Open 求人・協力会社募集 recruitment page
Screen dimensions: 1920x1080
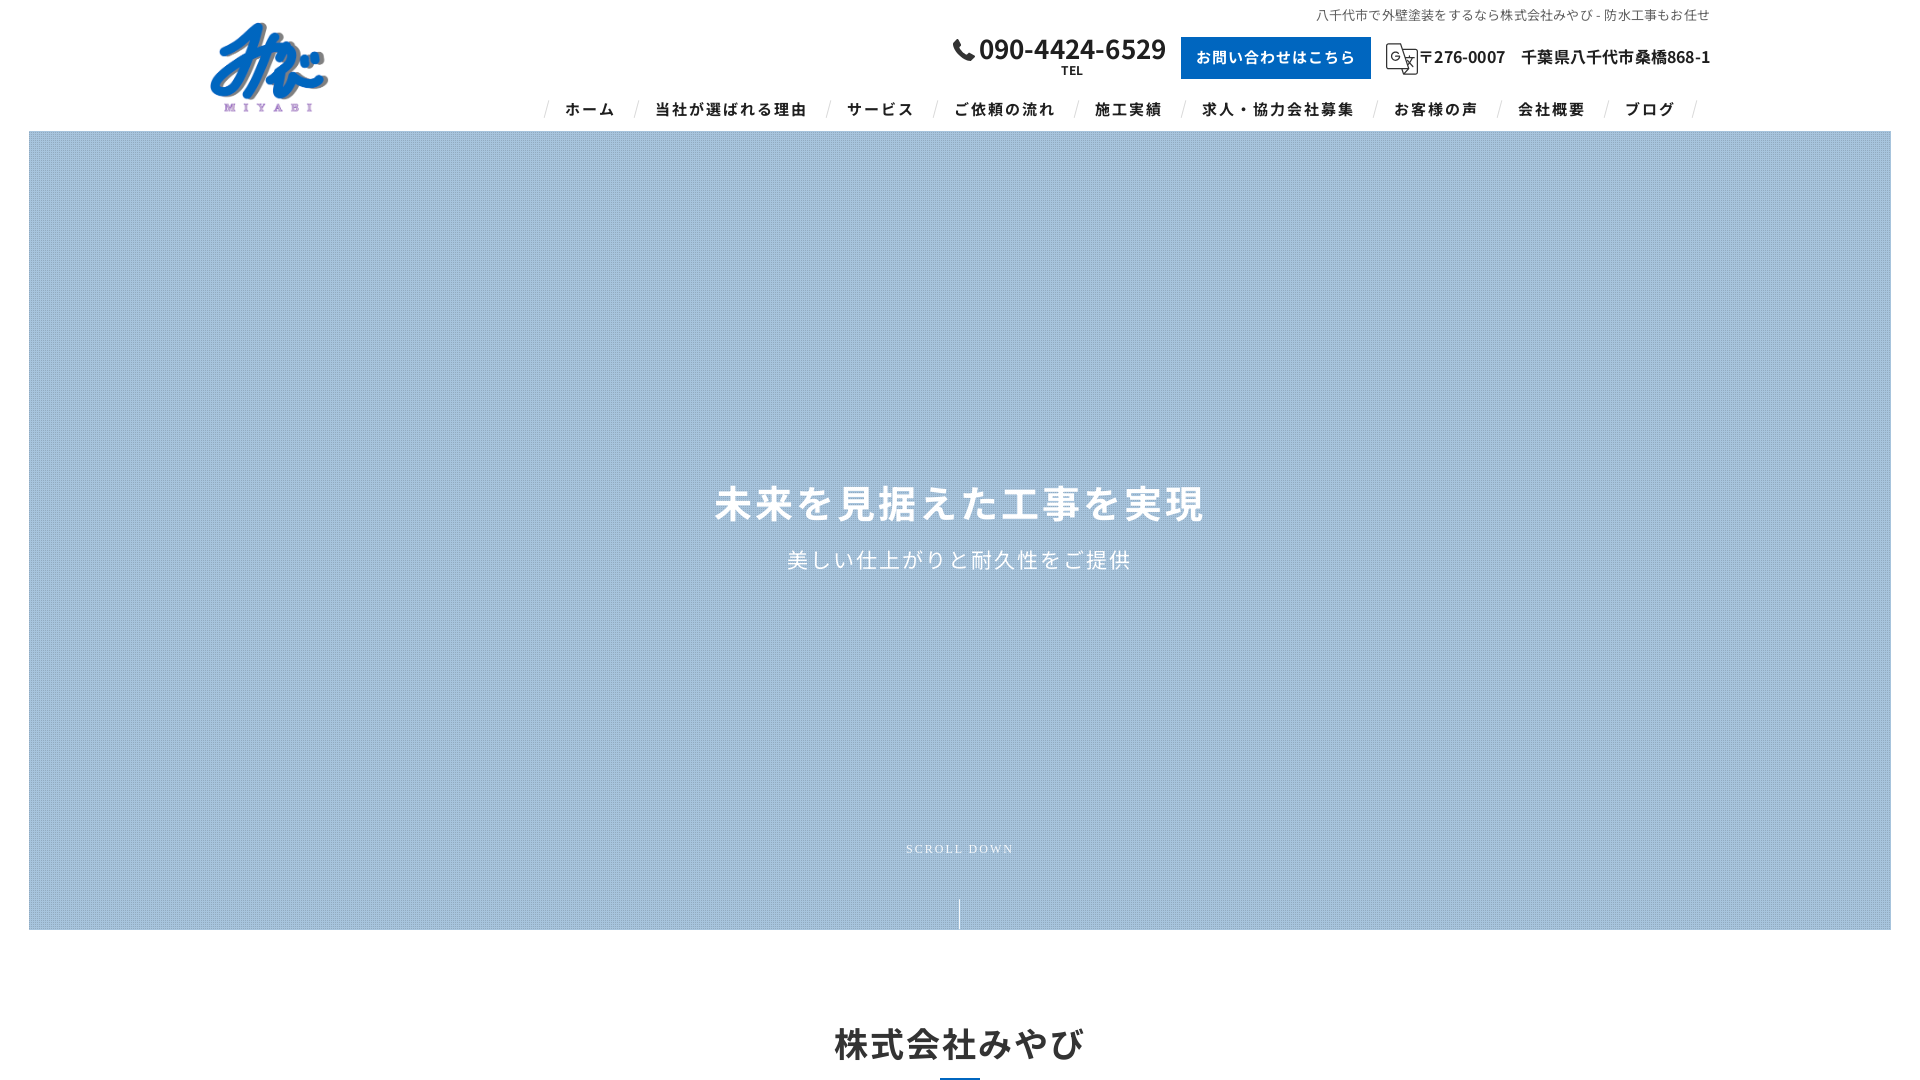[1277, 110]
